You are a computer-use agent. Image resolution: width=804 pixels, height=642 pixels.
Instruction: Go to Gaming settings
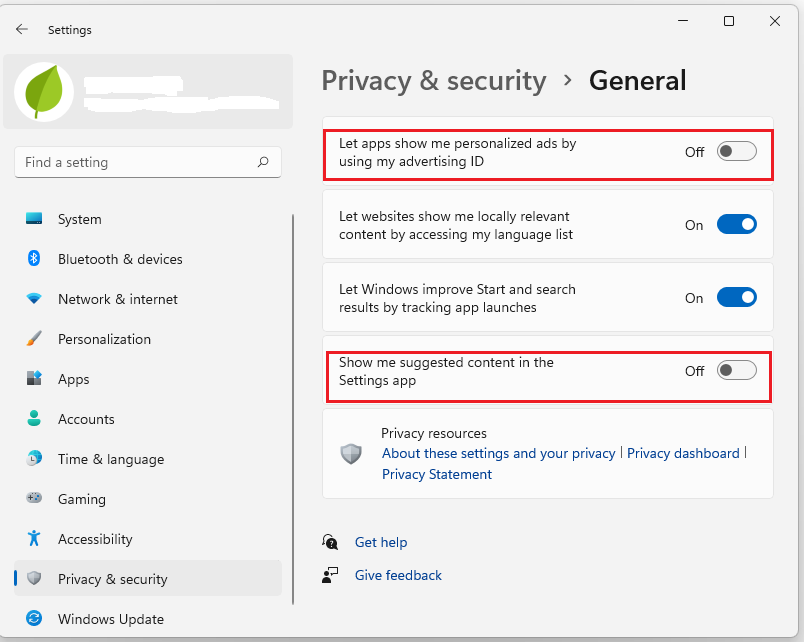tap(148, 499)
